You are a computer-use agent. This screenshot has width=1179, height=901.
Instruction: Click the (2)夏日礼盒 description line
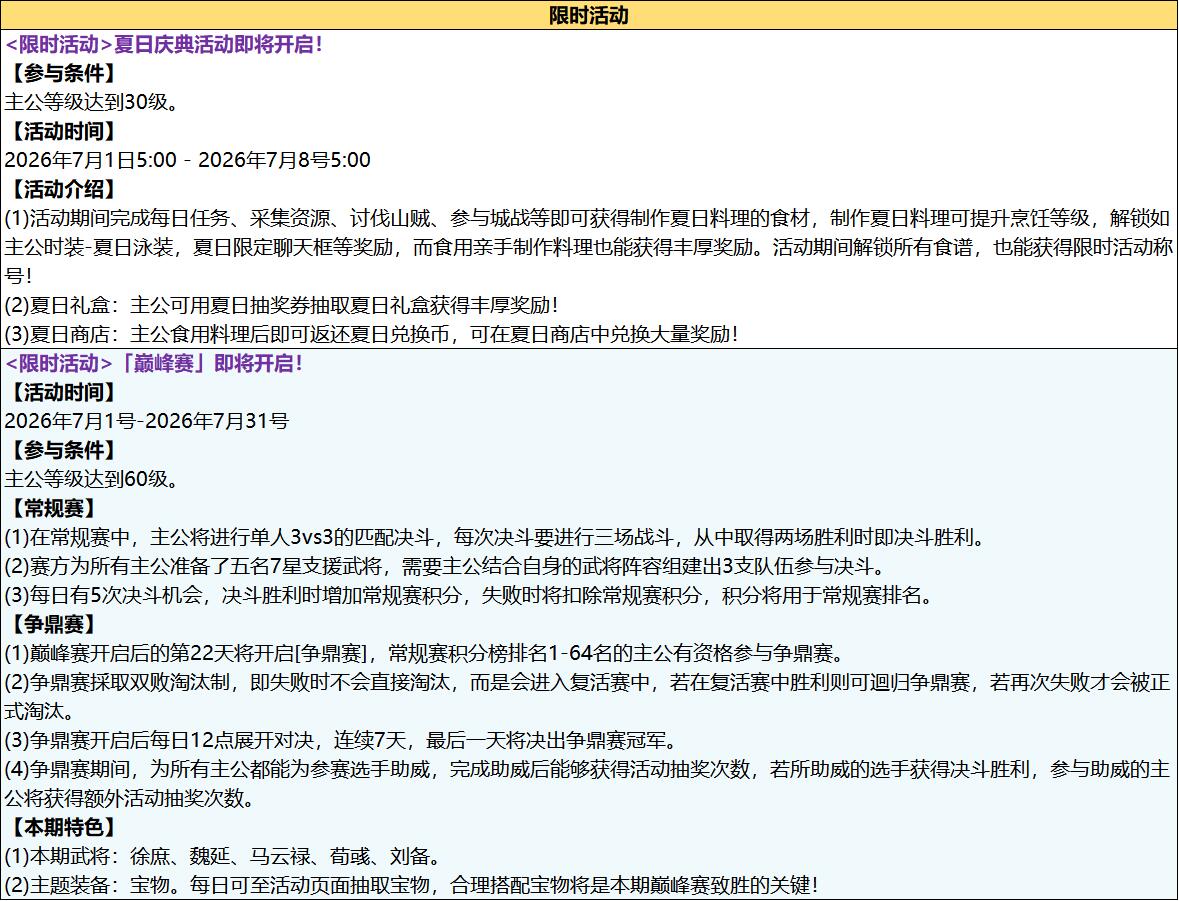pyautogui.click(x=282, y=305)
